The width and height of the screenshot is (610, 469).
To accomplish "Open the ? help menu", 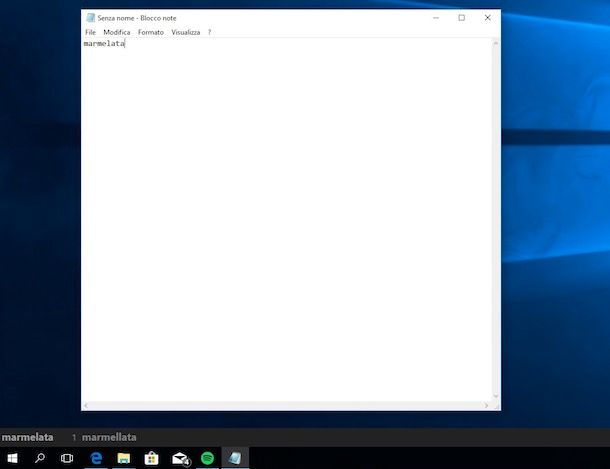I will pos(209,32).
